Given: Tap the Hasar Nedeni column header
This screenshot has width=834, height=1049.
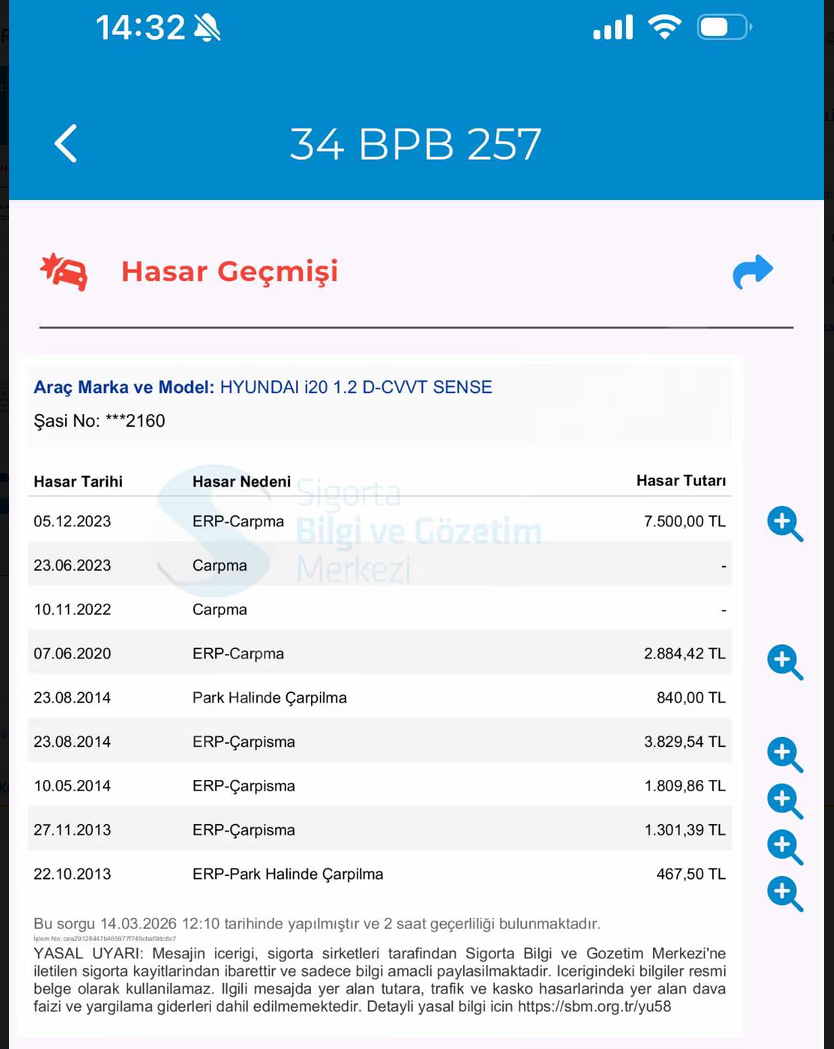Looking at the screenshot, I should click(x=241, y=482).
